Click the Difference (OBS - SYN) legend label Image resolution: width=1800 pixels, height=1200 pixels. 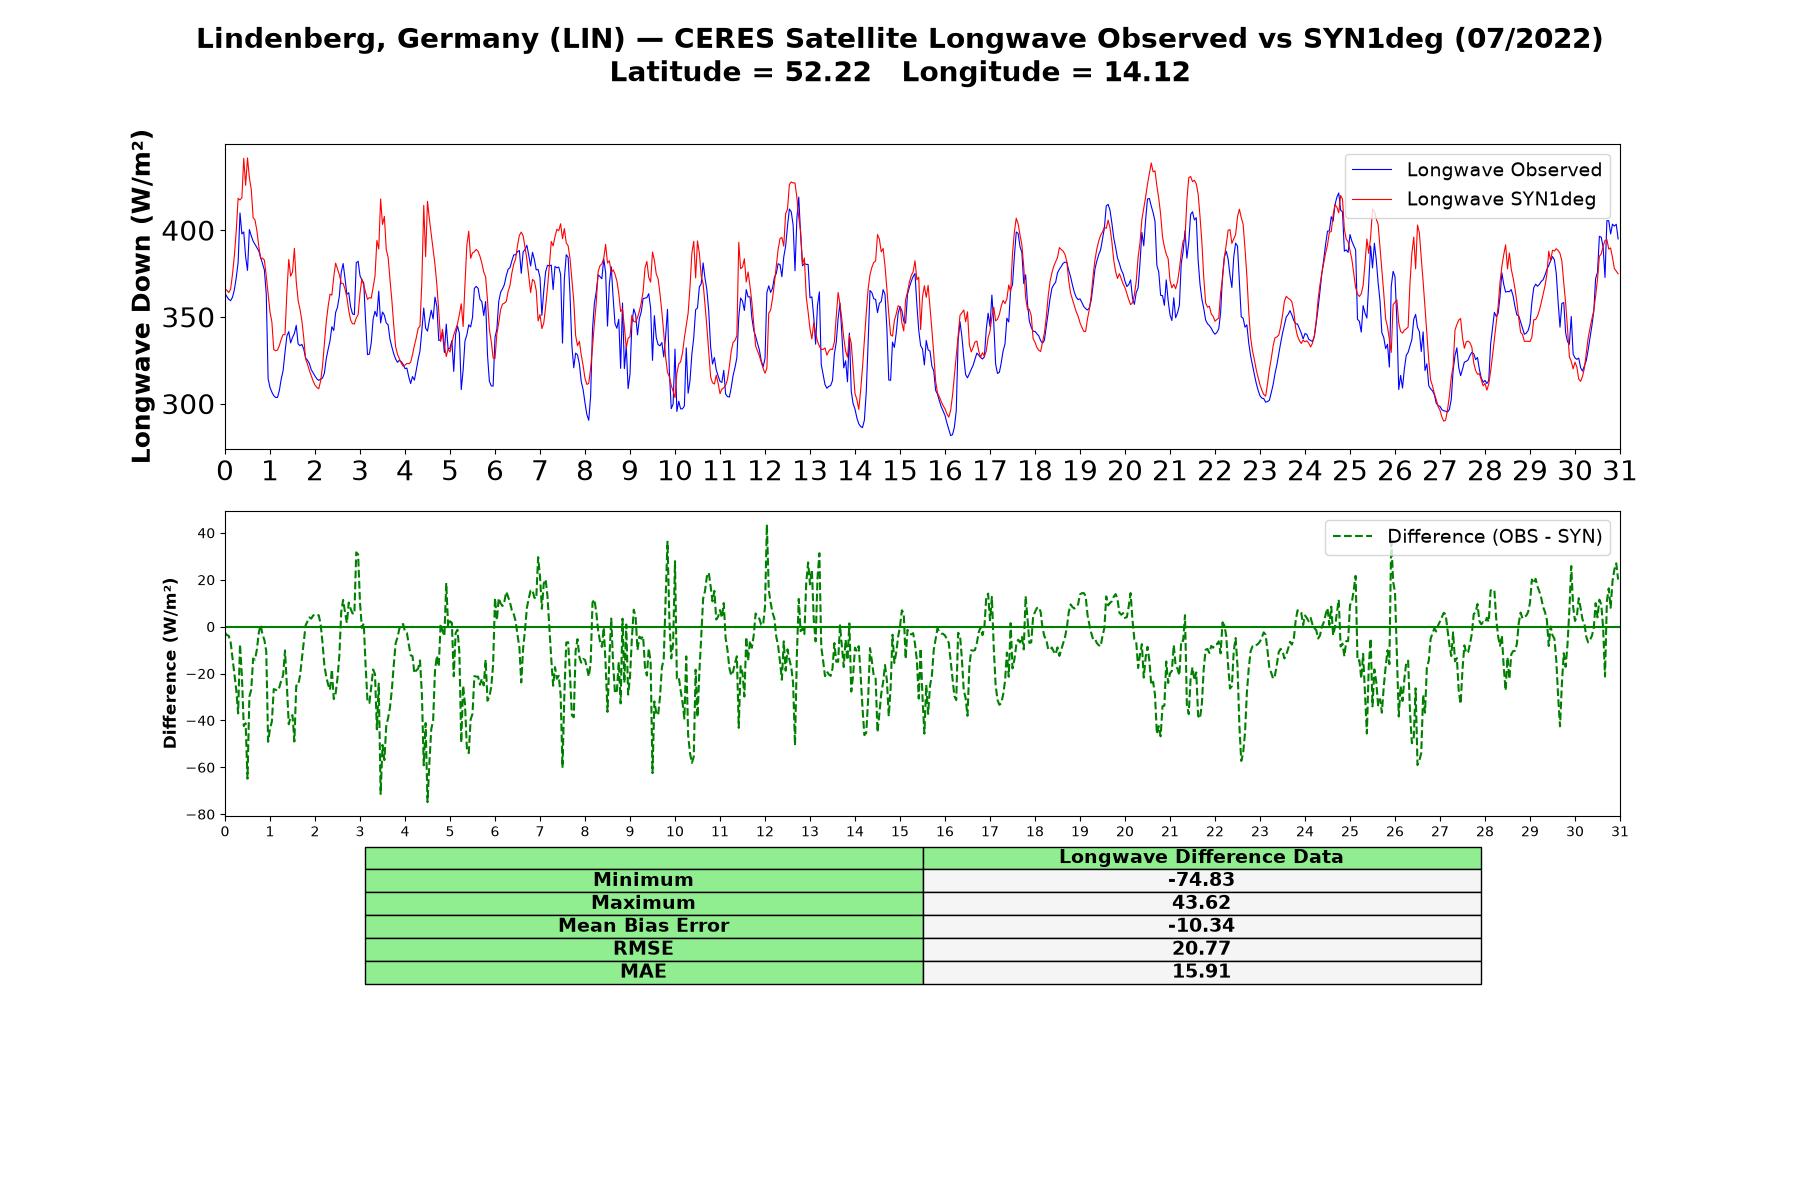1494,537
